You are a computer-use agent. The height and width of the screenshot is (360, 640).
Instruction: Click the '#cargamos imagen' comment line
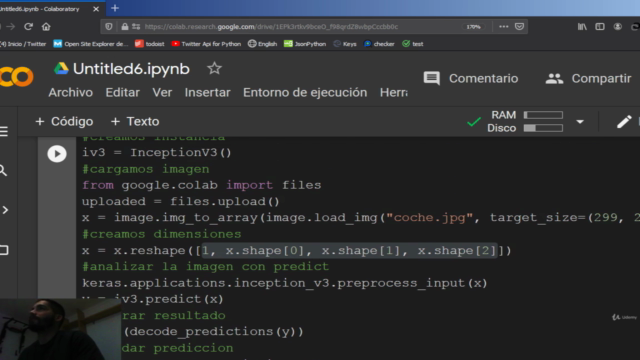pos(146,169)
